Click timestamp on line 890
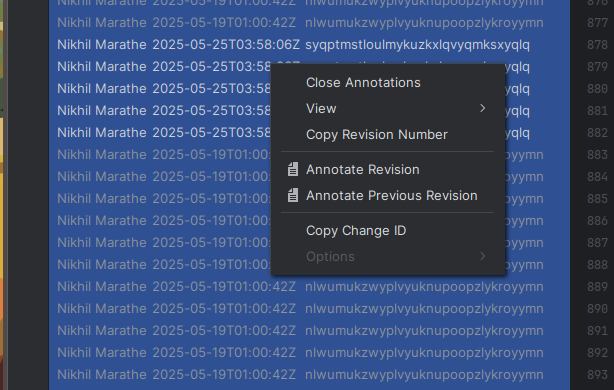The image size is (614, 390). [x=224, y=309]
